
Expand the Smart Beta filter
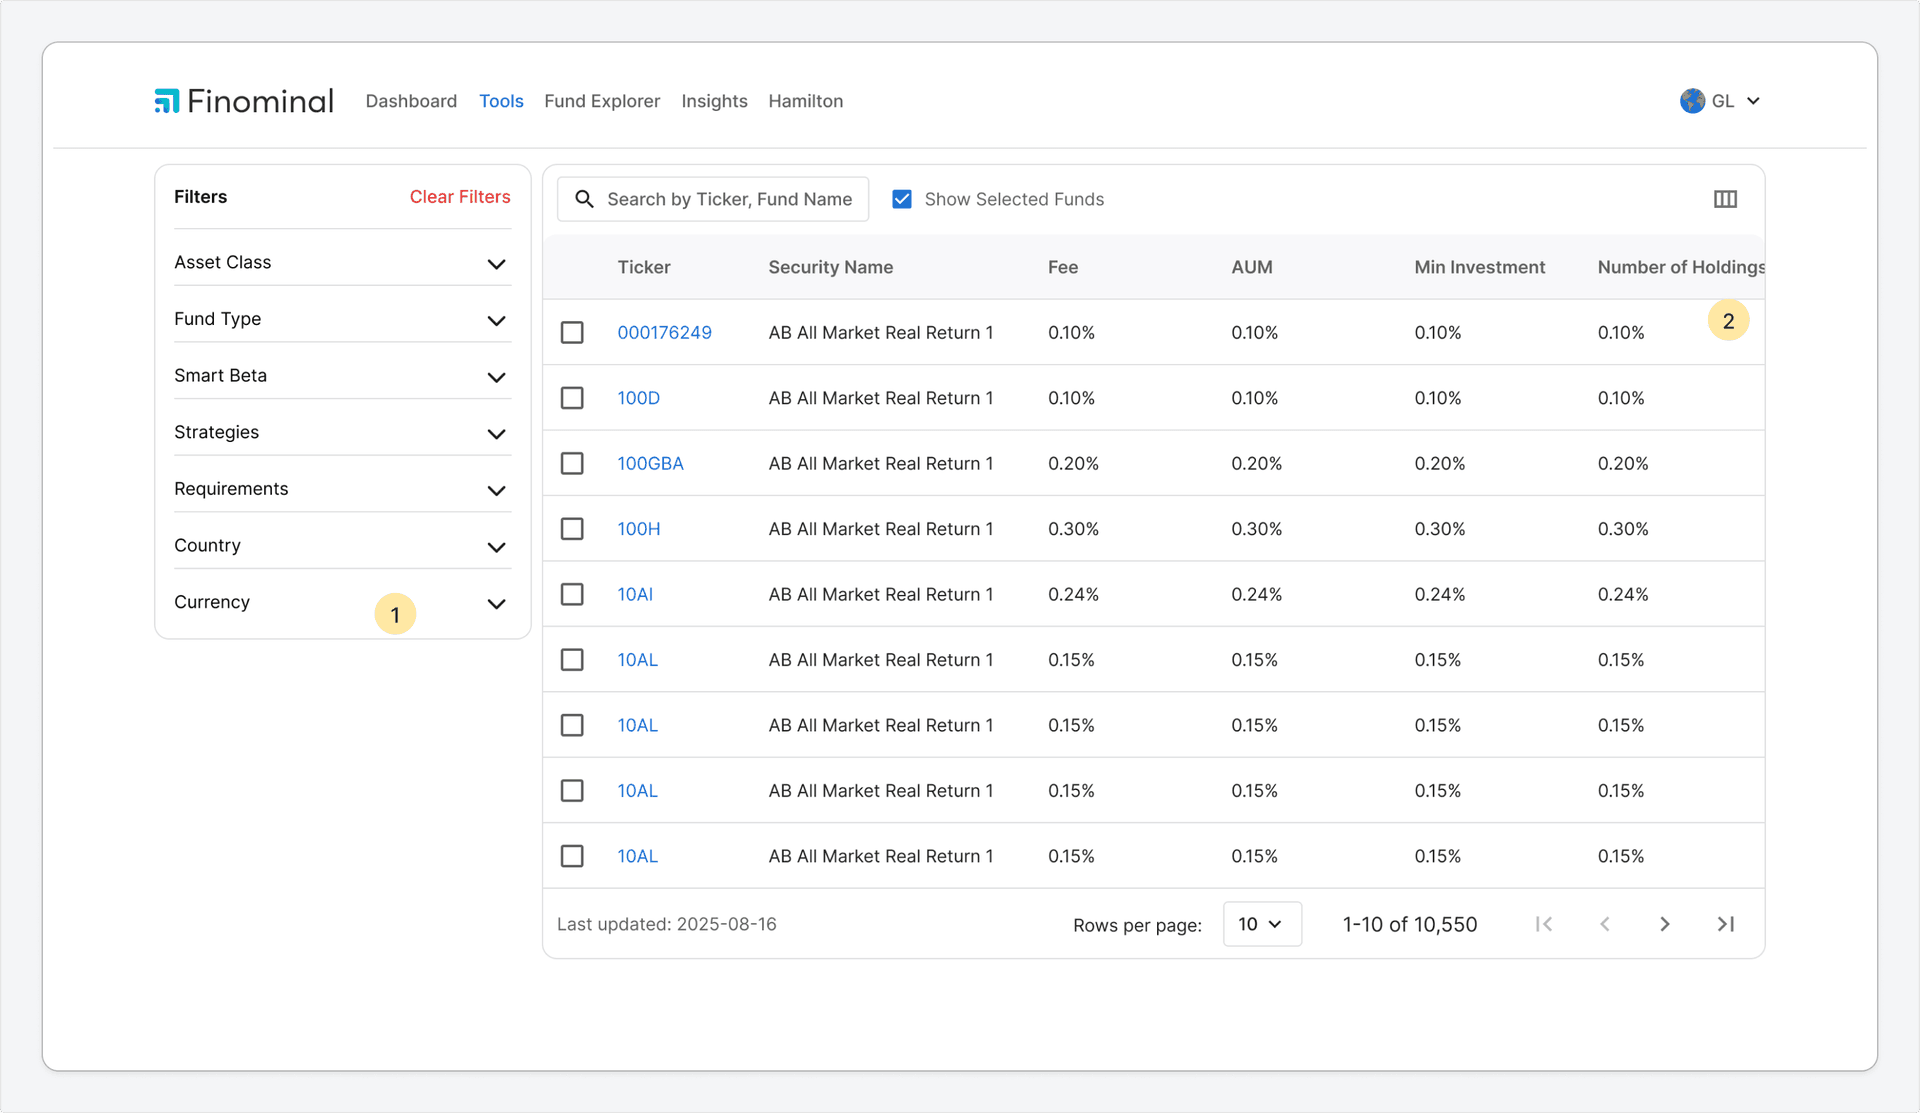tap(342, 375)
